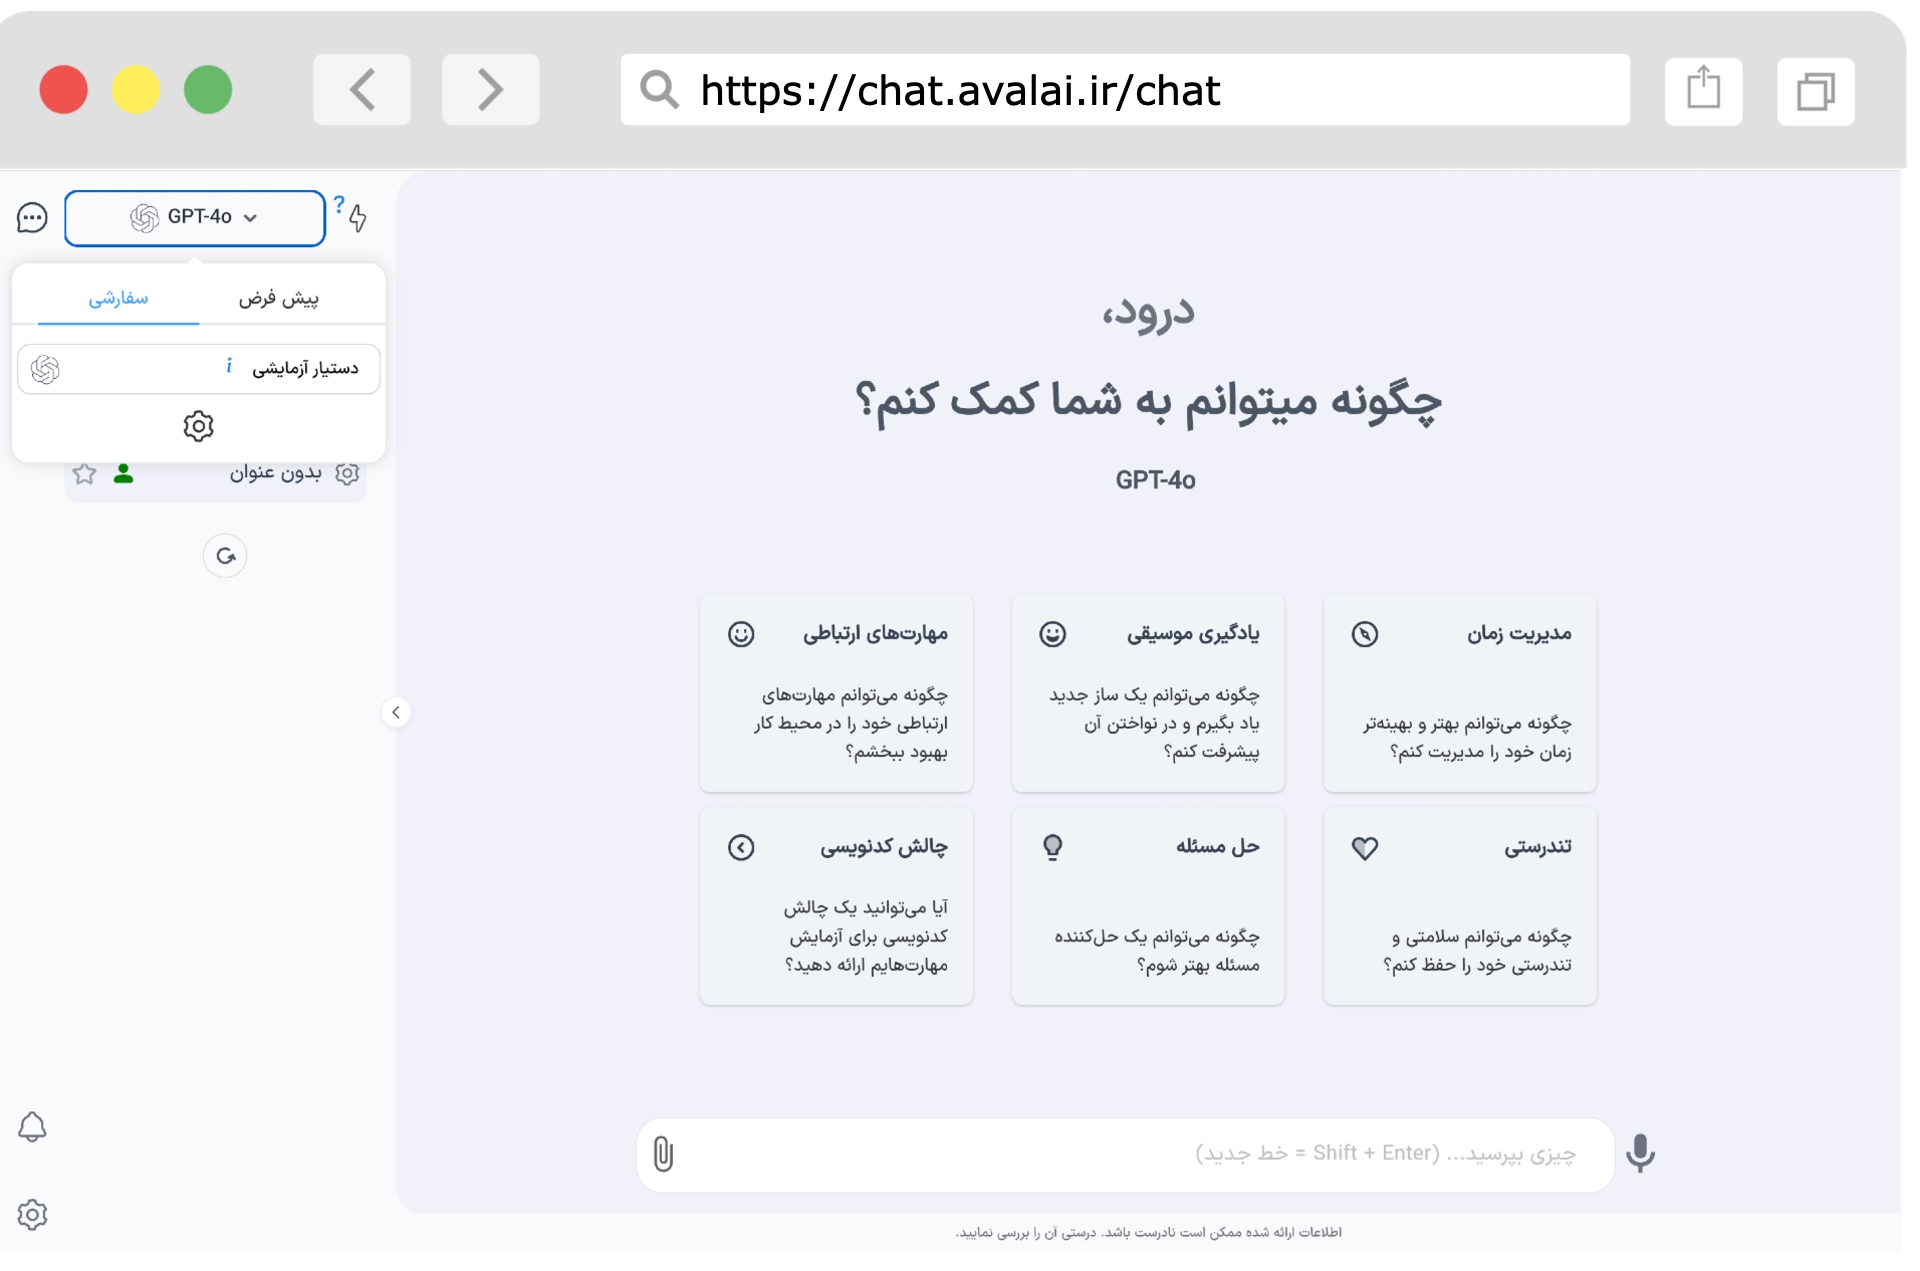
Task: Choose the چالش کدنویسی suggestion card
Action: 836,906
